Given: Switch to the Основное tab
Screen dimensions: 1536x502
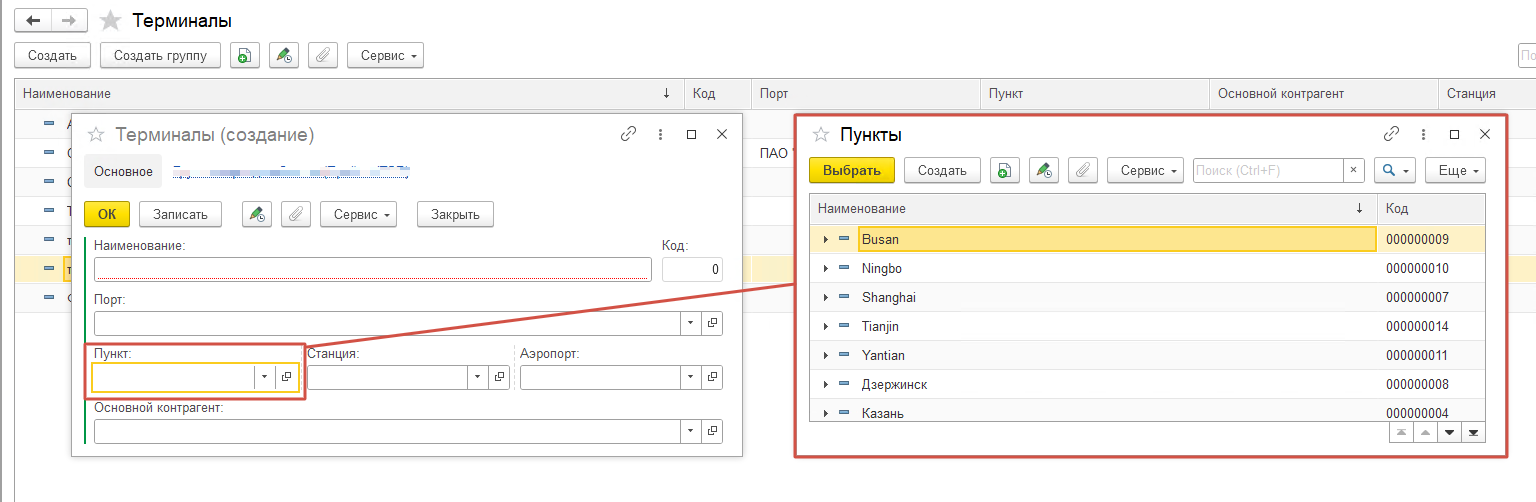Looking at the screenshot, I should (x=123, y=171).
